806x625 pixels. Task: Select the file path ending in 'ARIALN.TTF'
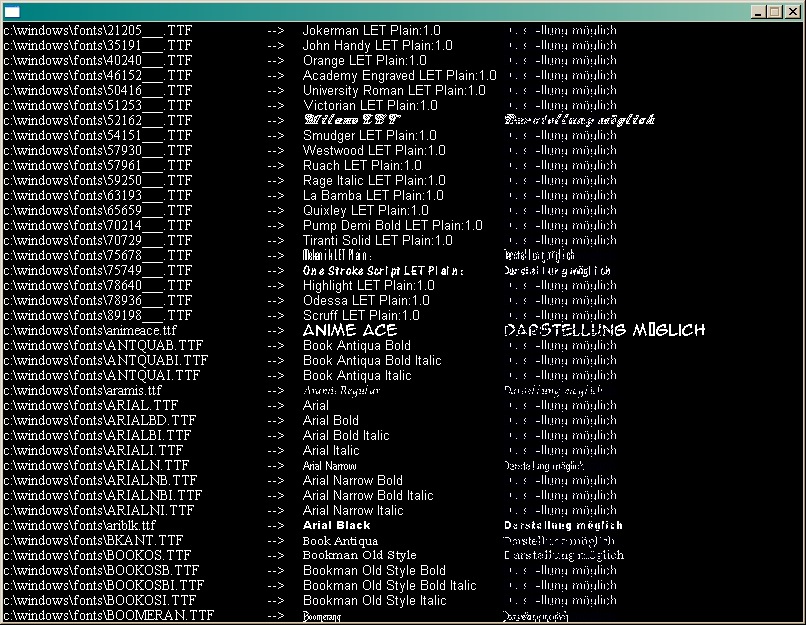click(x=96, y=466)
